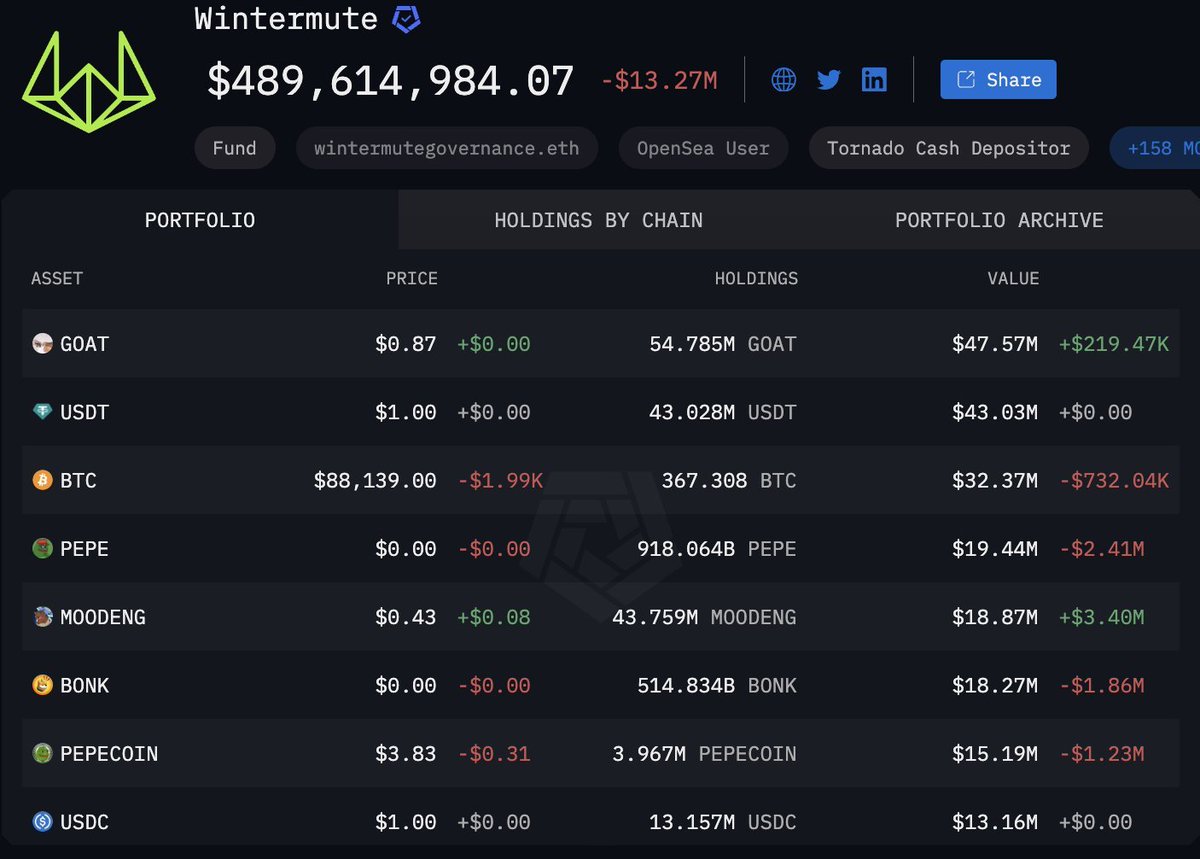Sort by the VALUE column header

1013,279
